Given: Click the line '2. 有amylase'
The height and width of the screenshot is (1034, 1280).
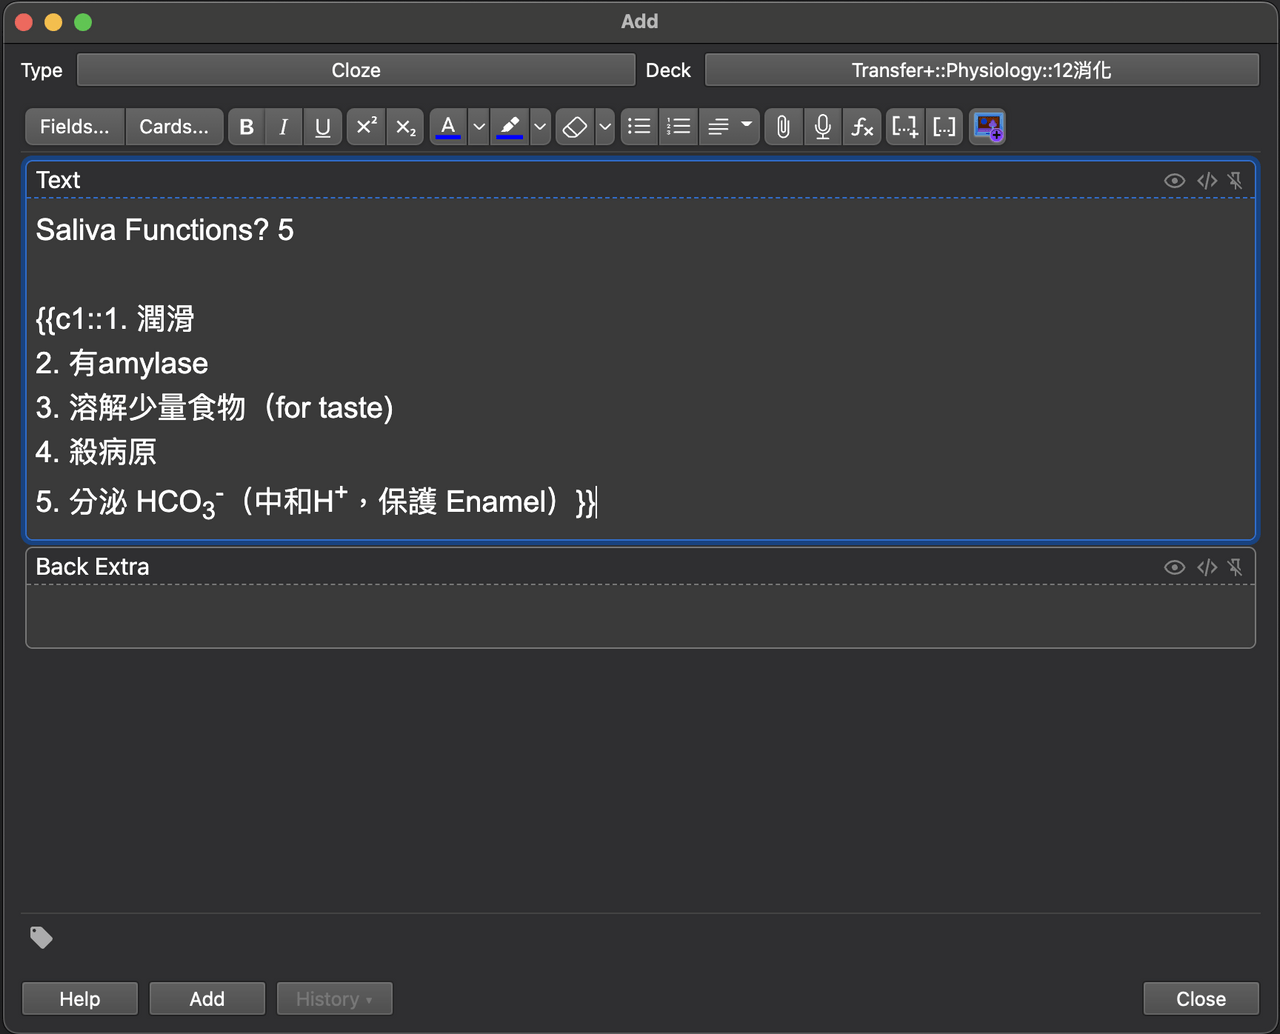Looking at the screenshot, I should click(122, 363).
